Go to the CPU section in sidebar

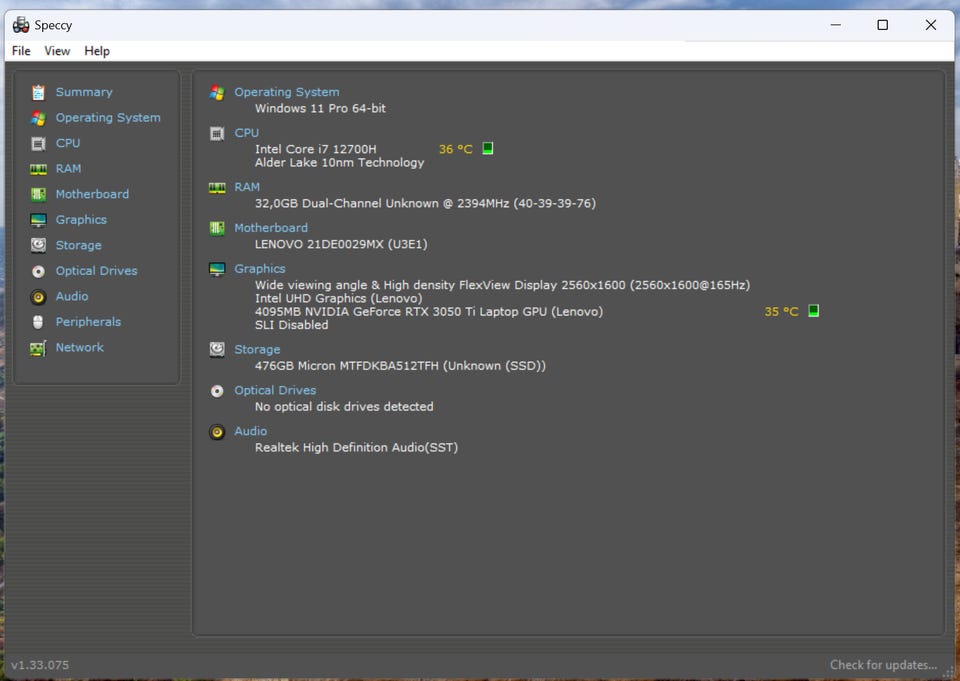[68, 143]
